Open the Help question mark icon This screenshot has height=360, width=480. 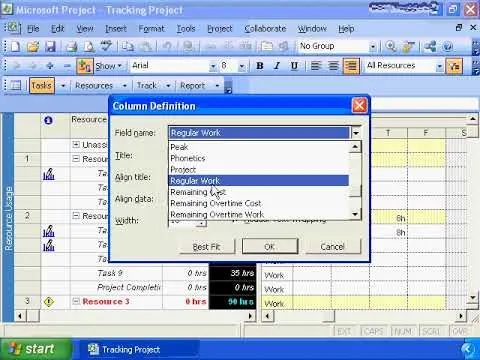447,46
